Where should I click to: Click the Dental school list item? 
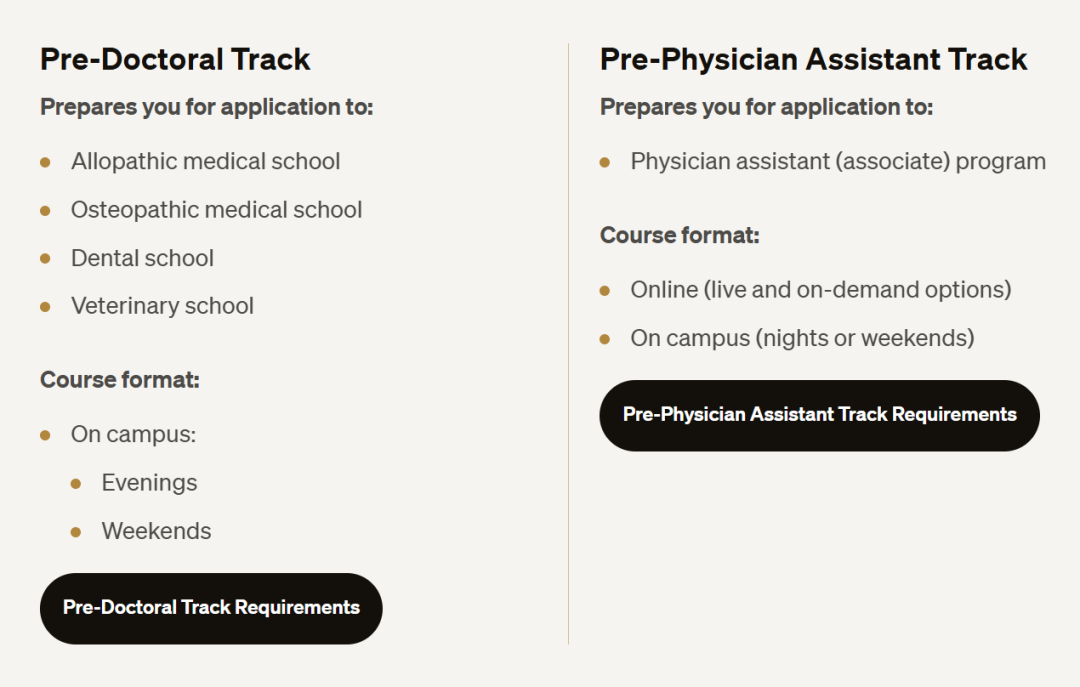[142, 258]
